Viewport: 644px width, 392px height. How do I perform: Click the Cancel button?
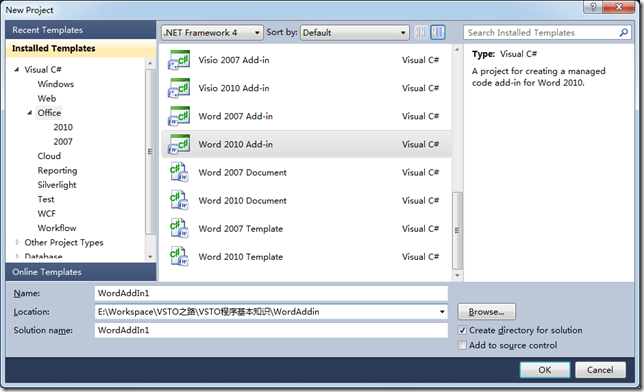[x=600, y=370]
